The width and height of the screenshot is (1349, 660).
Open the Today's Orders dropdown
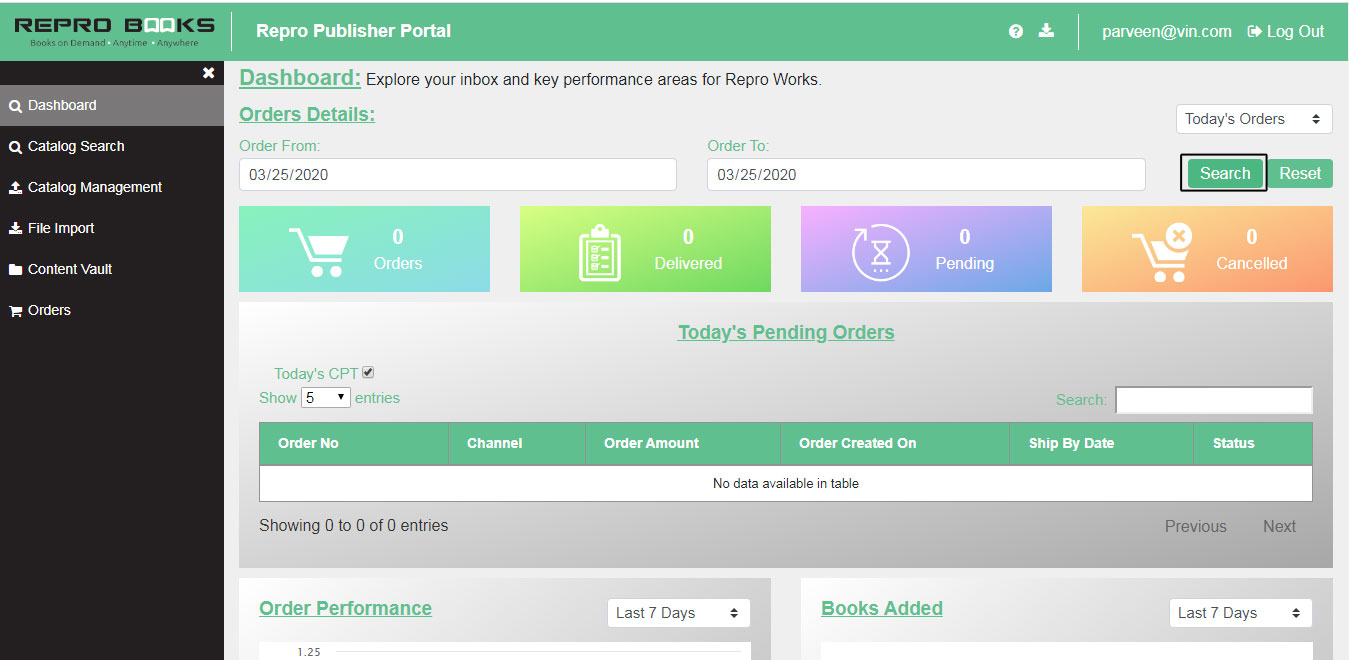tap(1253, 118)
